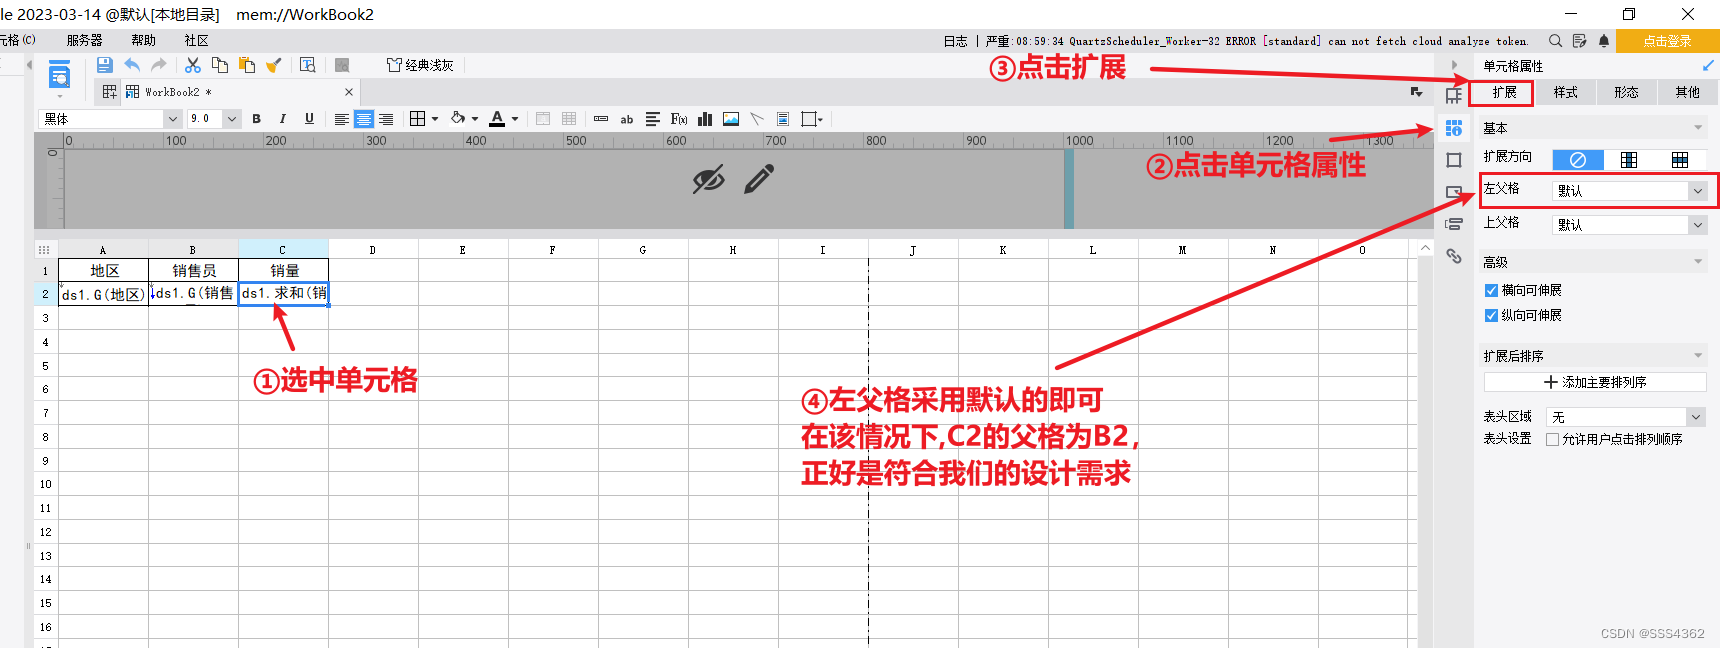This screenshot has height=648, width=1720.
Task: Click the 日志 log link
Action: [955, 41]
